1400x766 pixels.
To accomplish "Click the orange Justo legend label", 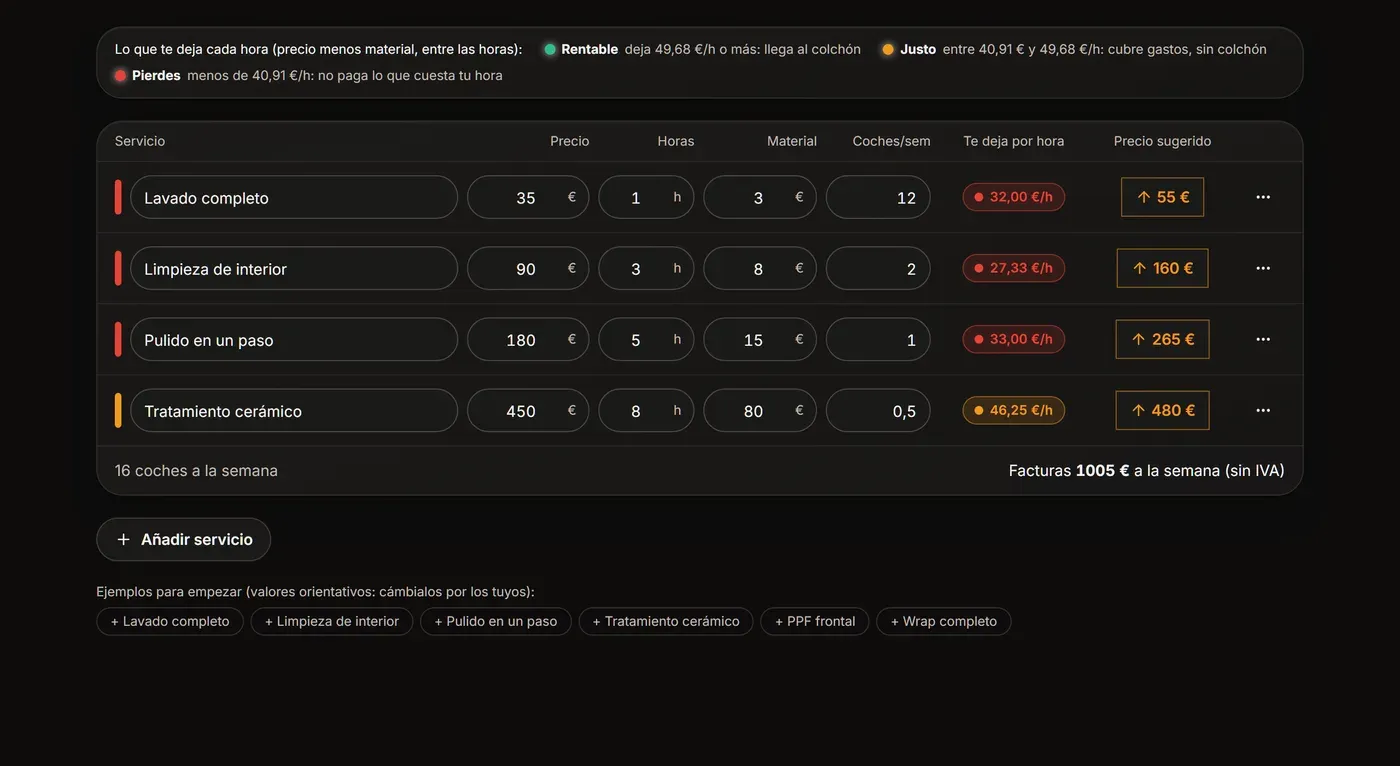I will (x=918, y=49).
